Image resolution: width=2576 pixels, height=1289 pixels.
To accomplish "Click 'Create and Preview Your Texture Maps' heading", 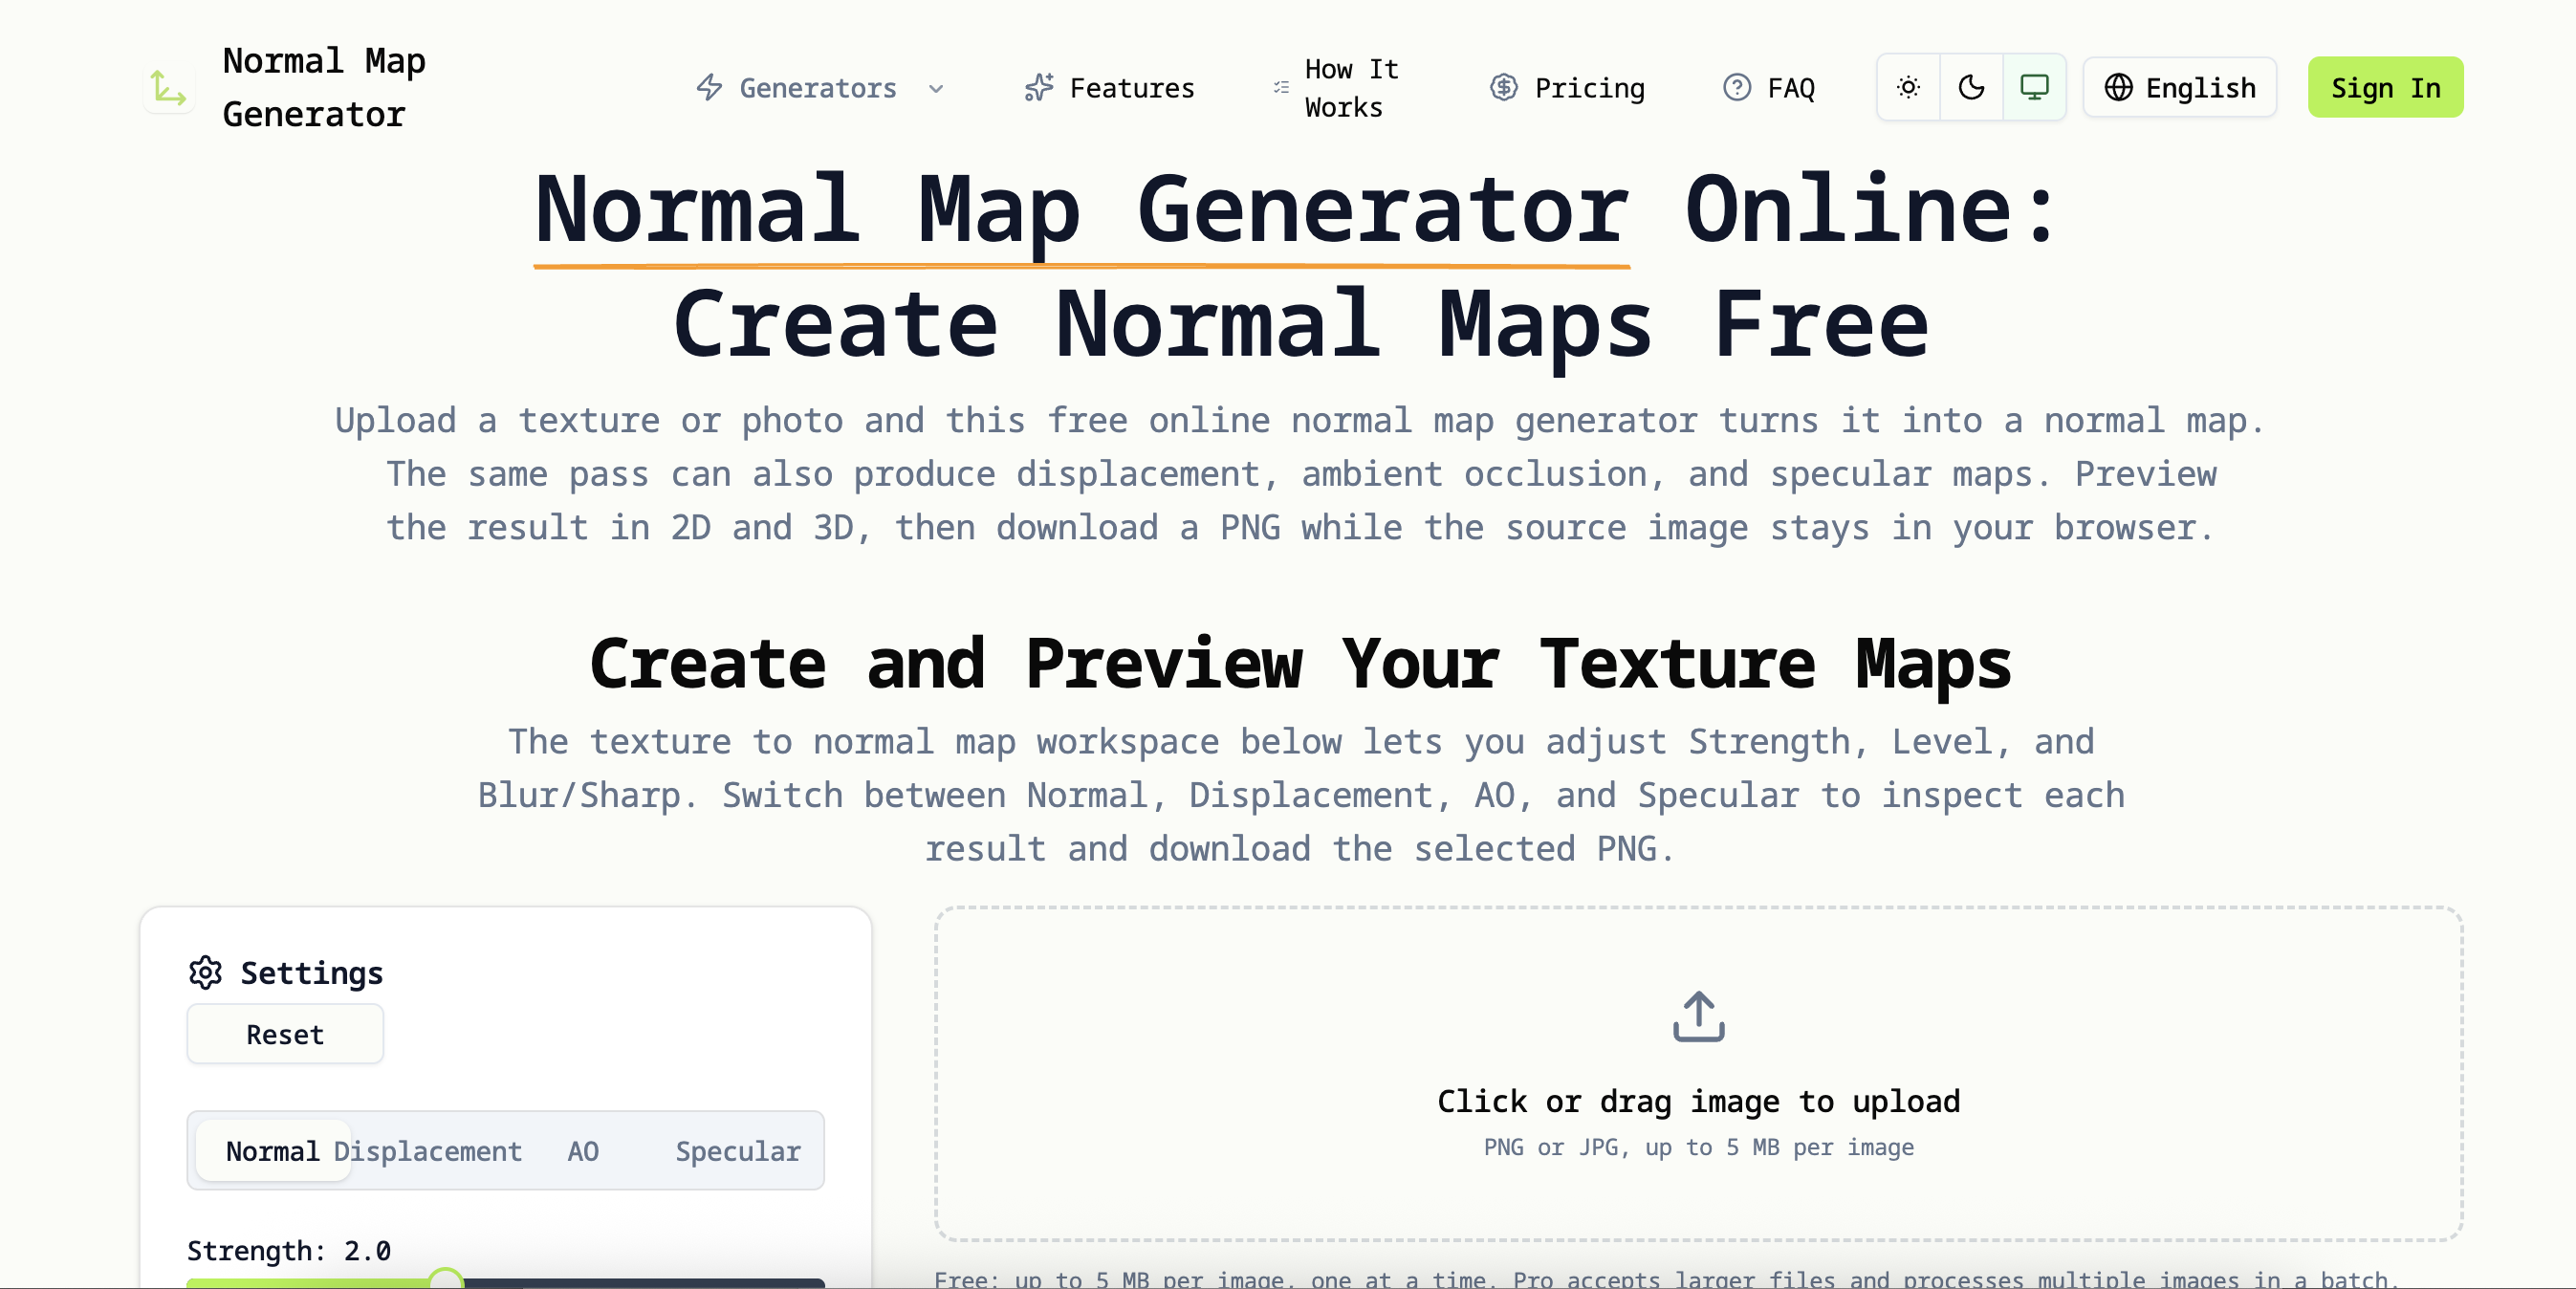I will pyautogui.click(x=1300, y=664).
